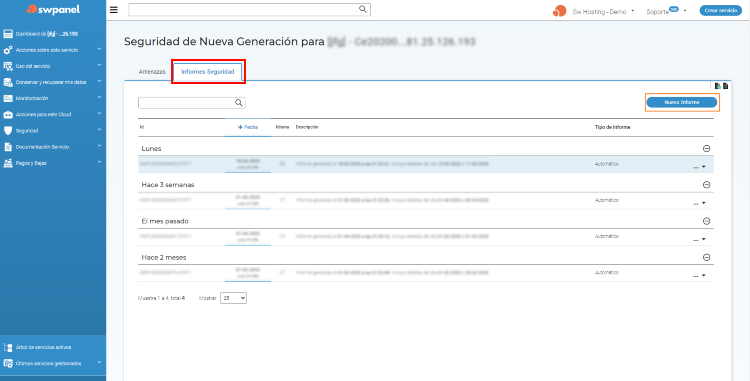Expand Conservar y recuperar mis datos chevron

[x=99, y=81]
